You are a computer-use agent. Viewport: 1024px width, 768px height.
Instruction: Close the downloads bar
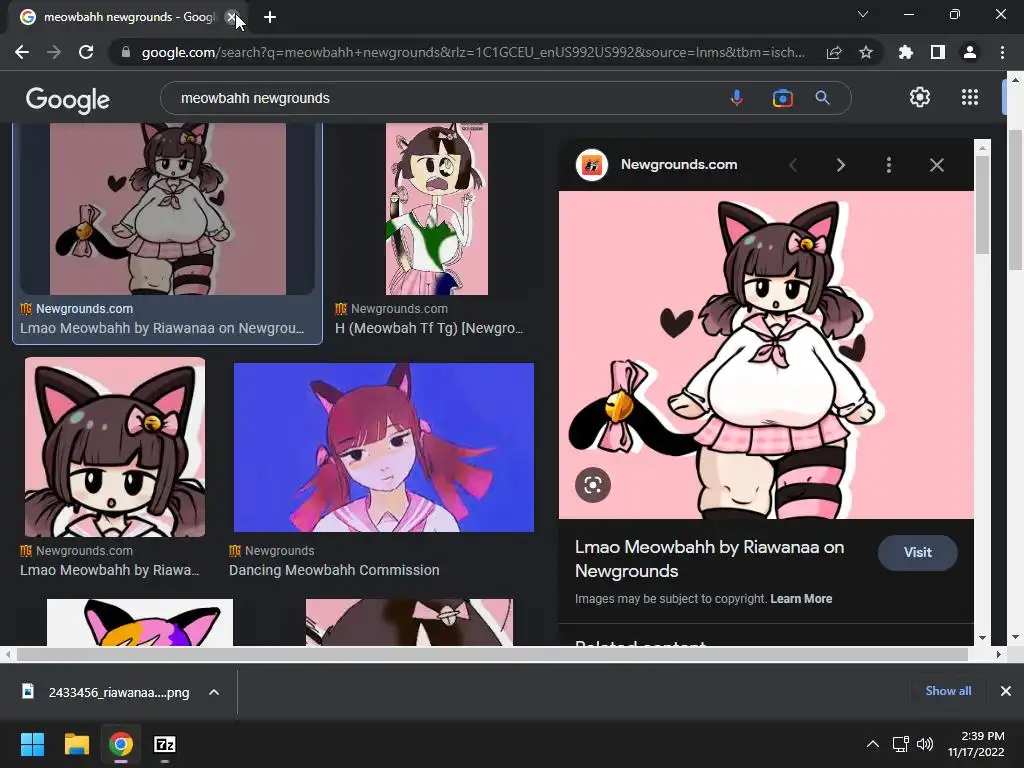[1006, 691]
